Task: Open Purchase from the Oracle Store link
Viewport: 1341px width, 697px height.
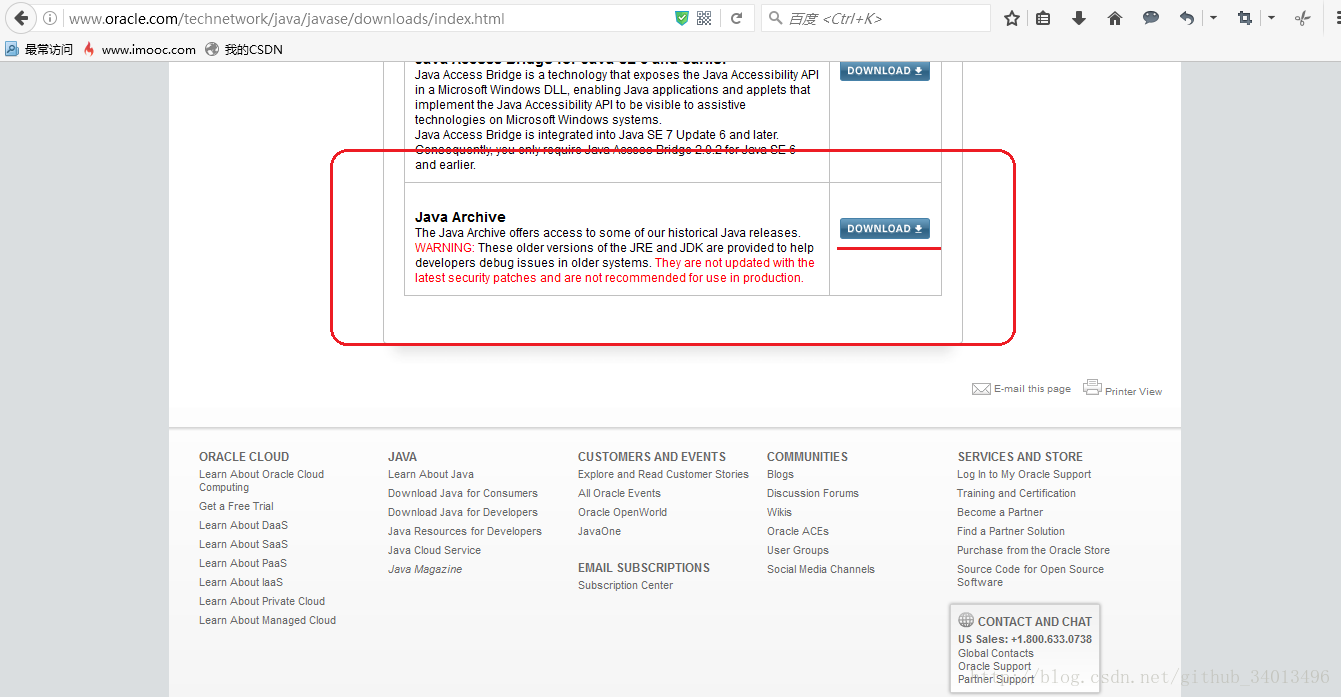Action: [x=1033, y=551]
